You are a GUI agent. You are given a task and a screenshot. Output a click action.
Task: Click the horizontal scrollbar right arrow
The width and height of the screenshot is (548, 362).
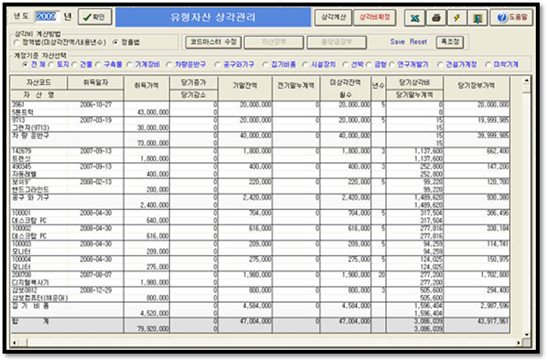(518, 343)
